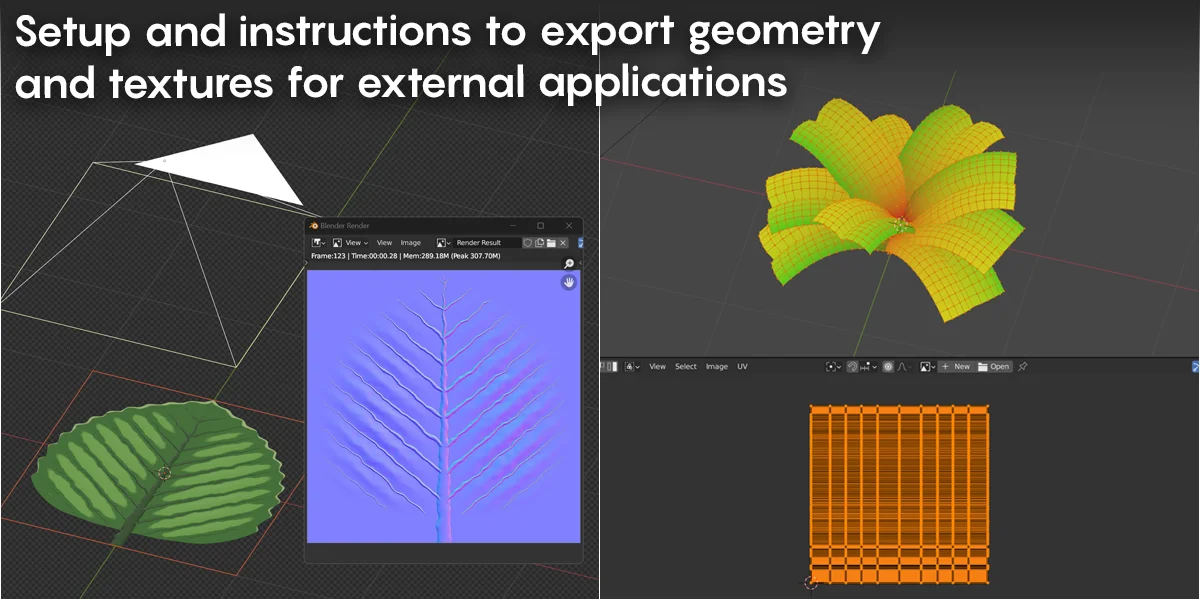Click the open-folder icon in the render window header
This screenshot has height=600, width=1200.
tap(551, 243)
